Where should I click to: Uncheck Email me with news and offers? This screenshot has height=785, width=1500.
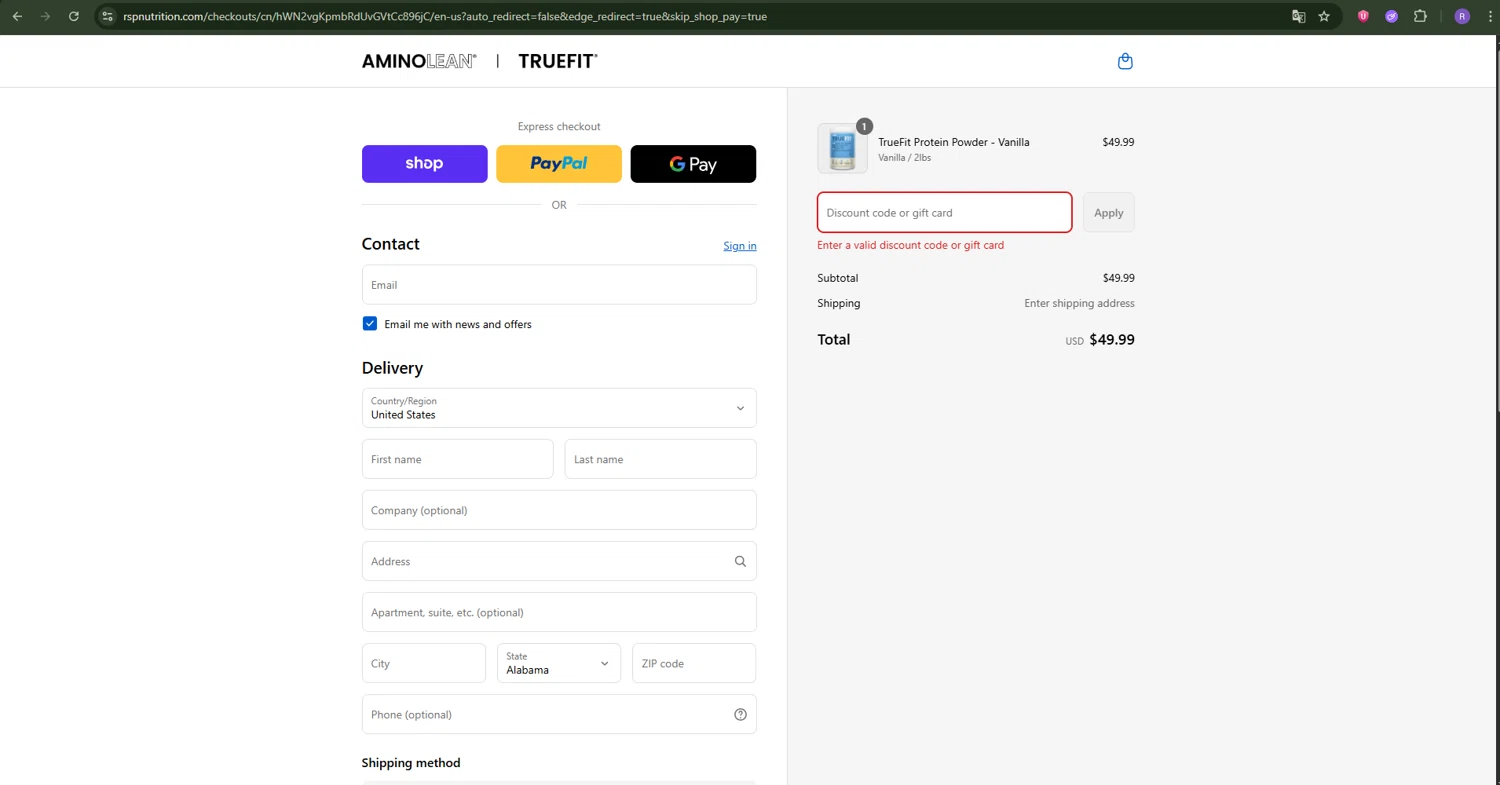[x=370, y=324]
